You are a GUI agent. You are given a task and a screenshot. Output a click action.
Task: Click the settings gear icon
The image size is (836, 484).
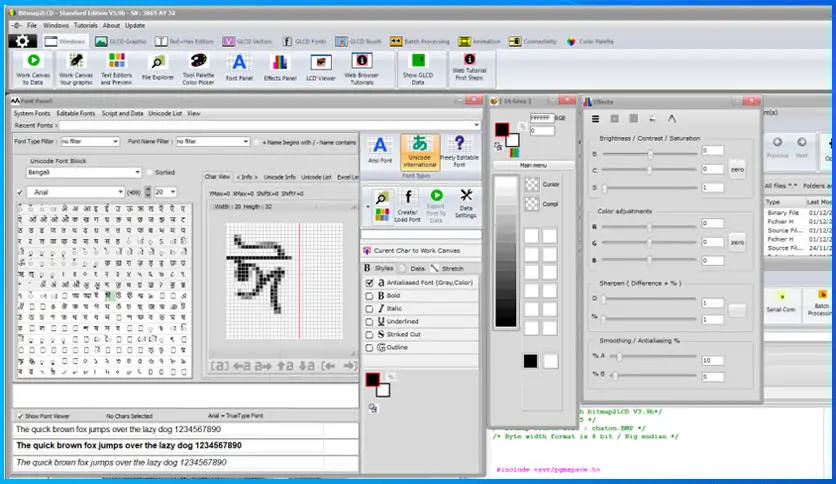click(22, 41)
